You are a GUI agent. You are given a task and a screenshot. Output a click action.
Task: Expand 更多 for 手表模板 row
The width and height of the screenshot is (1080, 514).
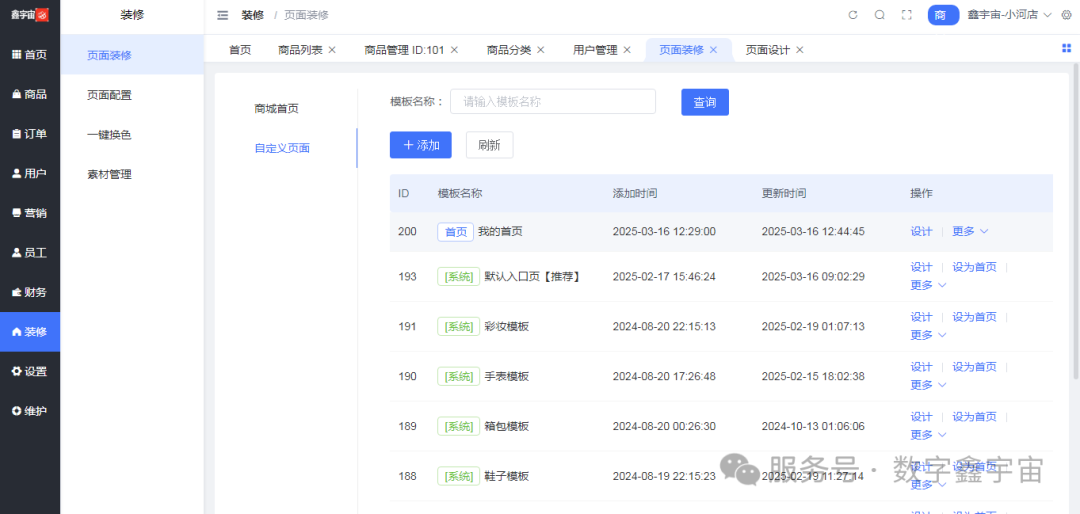pyautogui.click(x=928, y=384)
